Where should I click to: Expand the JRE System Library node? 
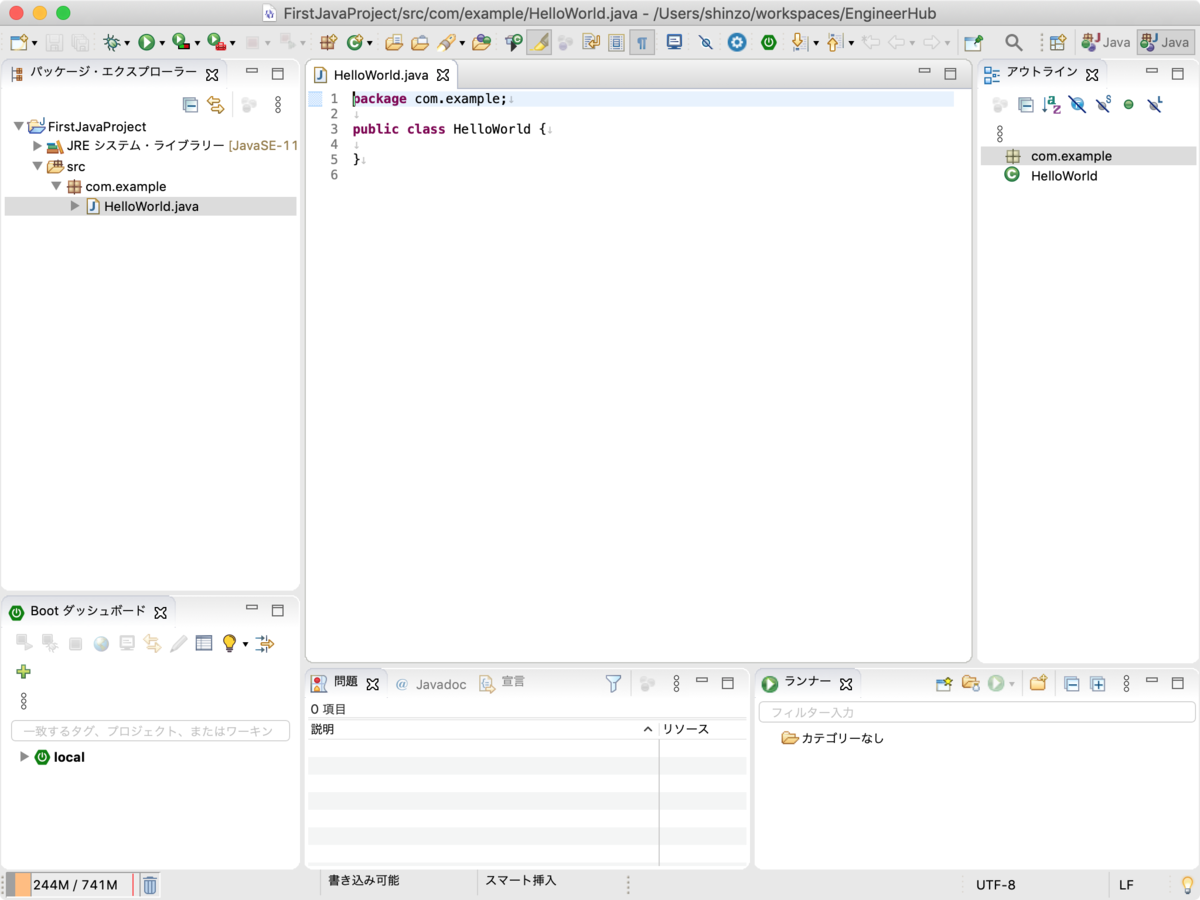point(38,146)
